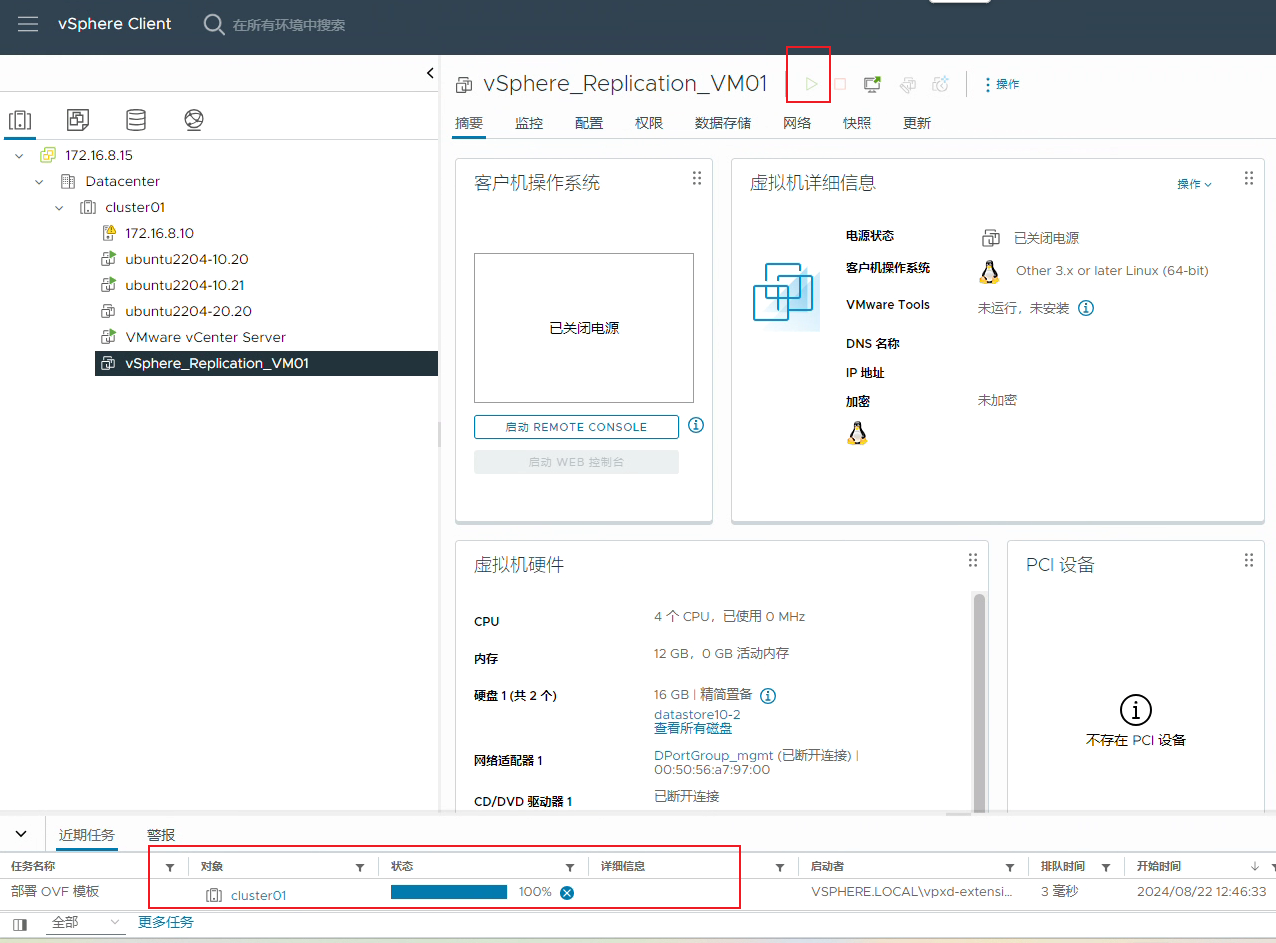Click the global search input field

pos(289,25)
